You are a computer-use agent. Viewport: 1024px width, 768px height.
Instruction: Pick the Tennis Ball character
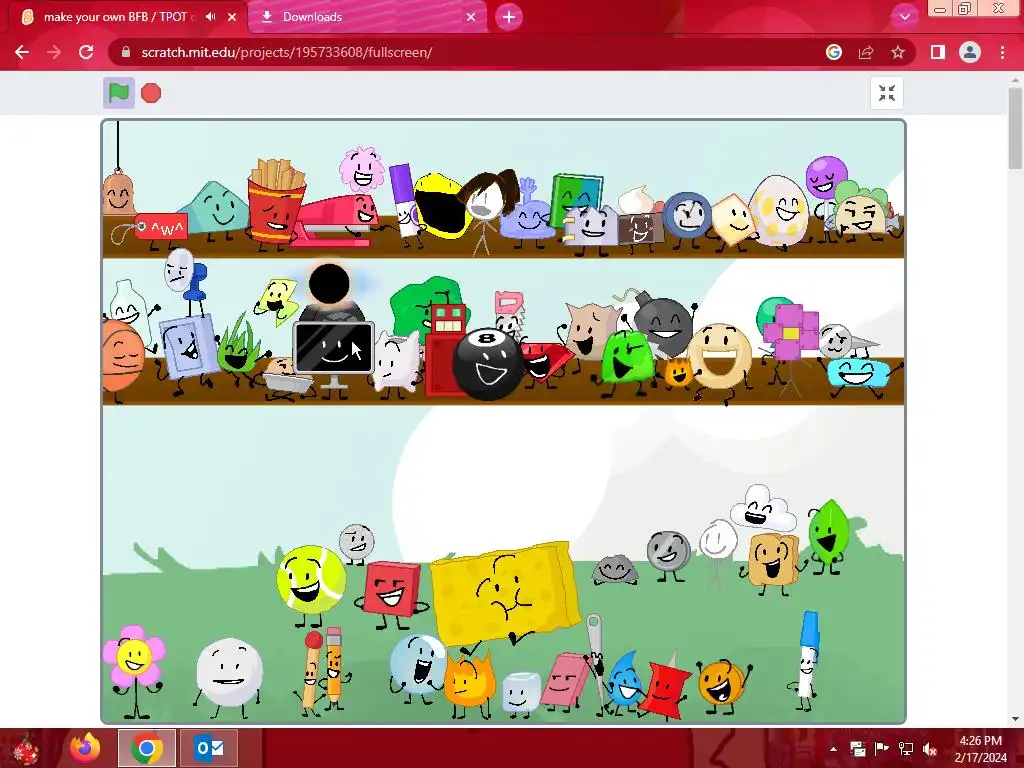point(311,580)
